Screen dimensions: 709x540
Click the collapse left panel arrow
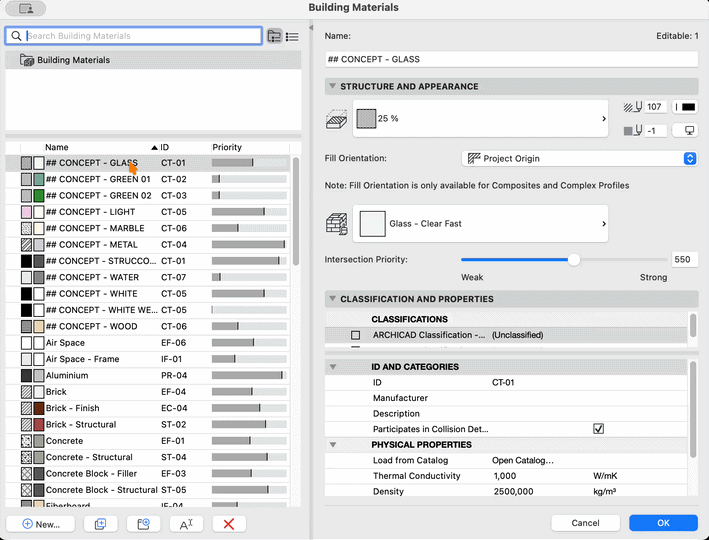(311, 28)
